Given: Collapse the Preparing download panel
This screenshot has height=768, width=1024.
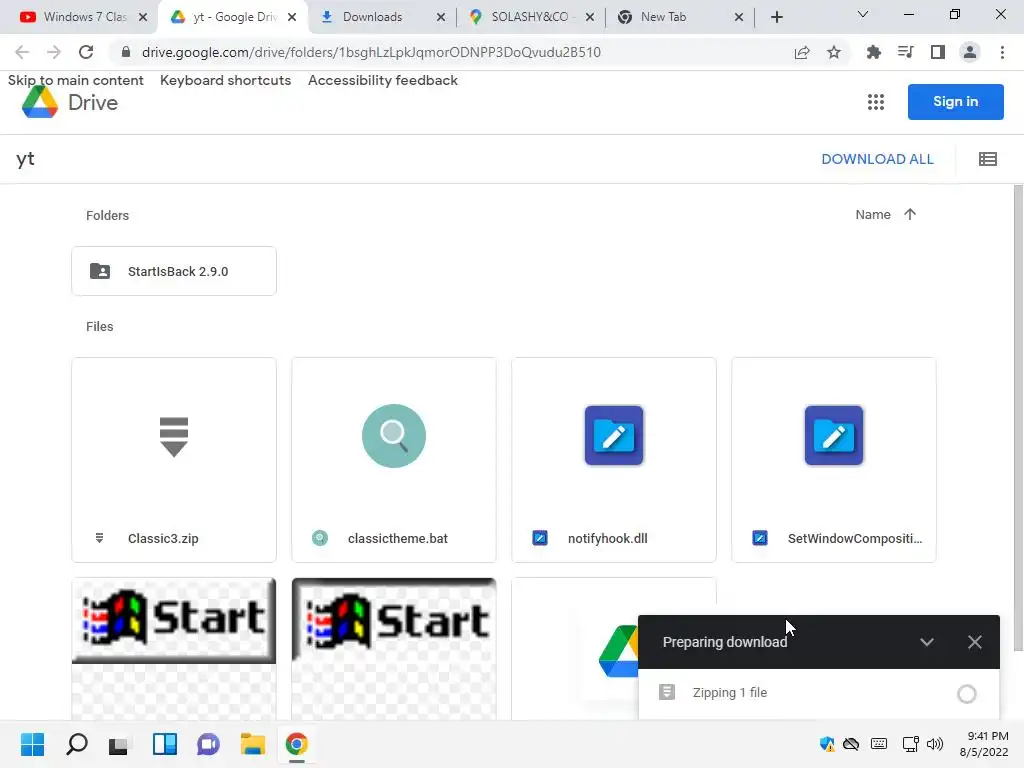Looking at the screenshot, I should (926, 642).
